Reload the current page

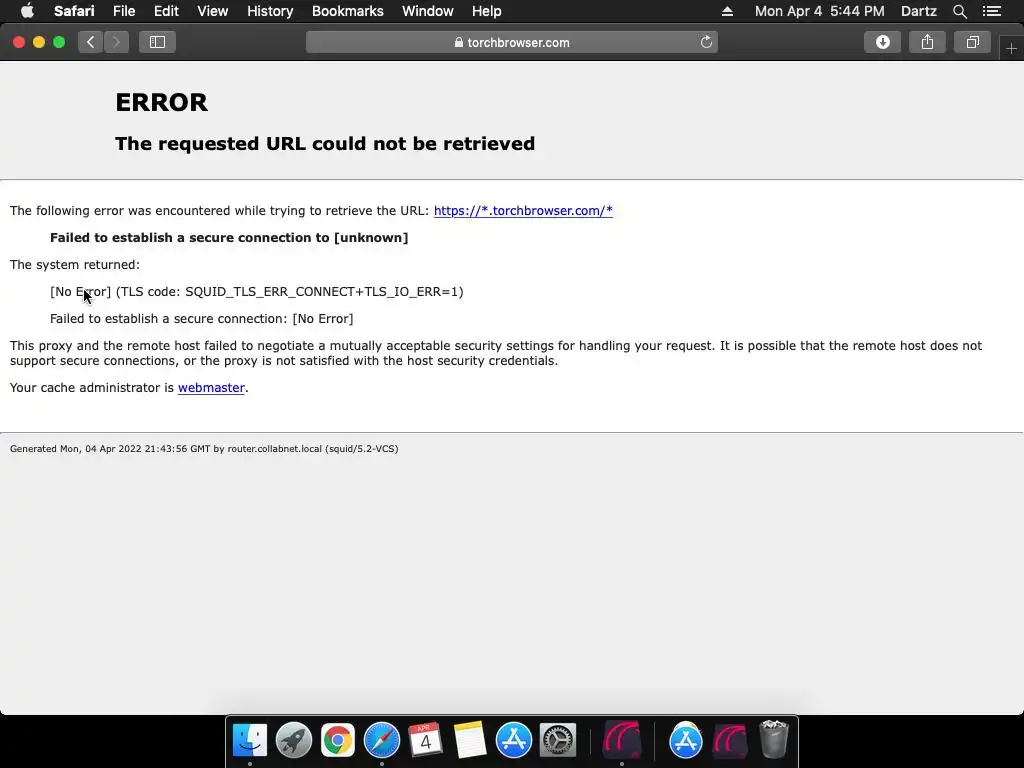point(706,42)
